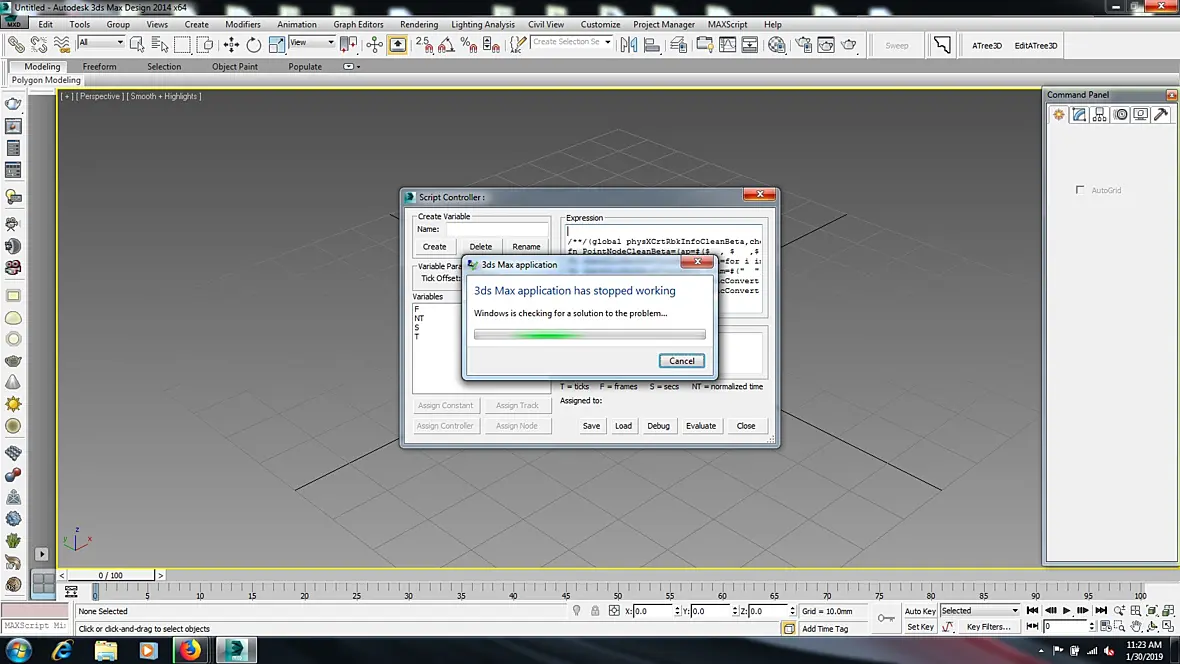Screen dimensions: 1180x664
Task: Open the Layer Manager icon
Action: [678, 45]
